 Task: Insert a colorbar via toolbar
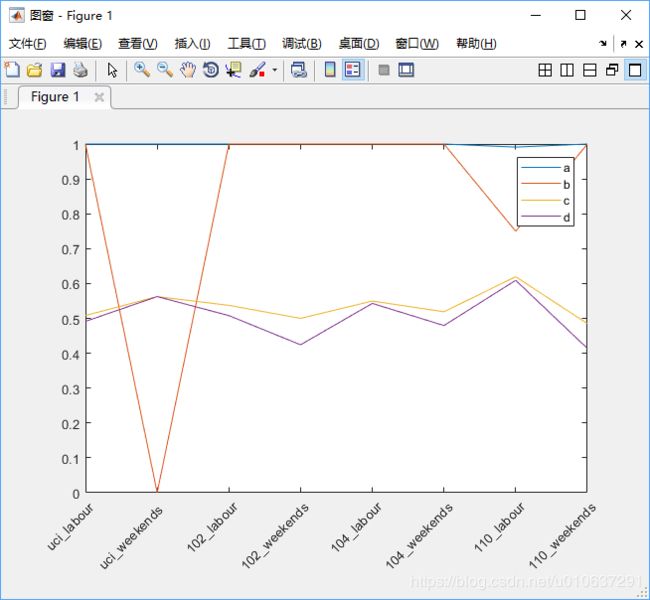330,70
